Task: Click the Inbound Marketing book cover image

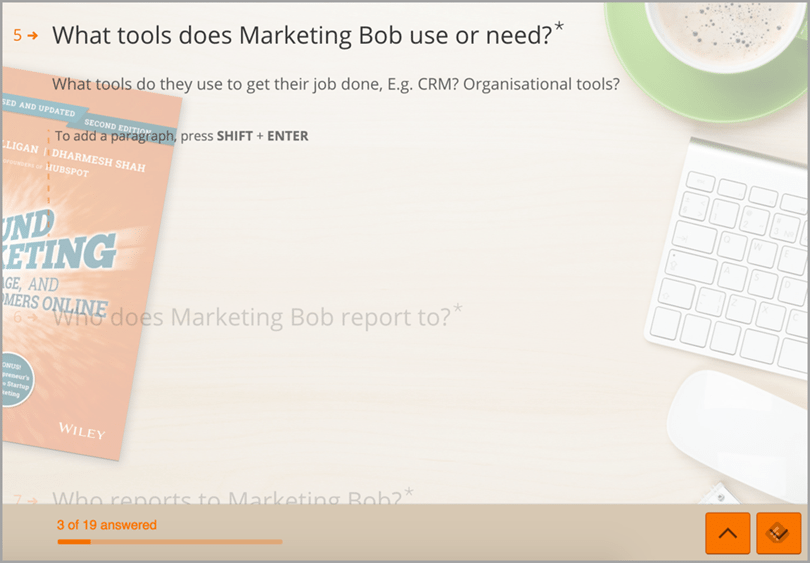Action: pos(90,270)
